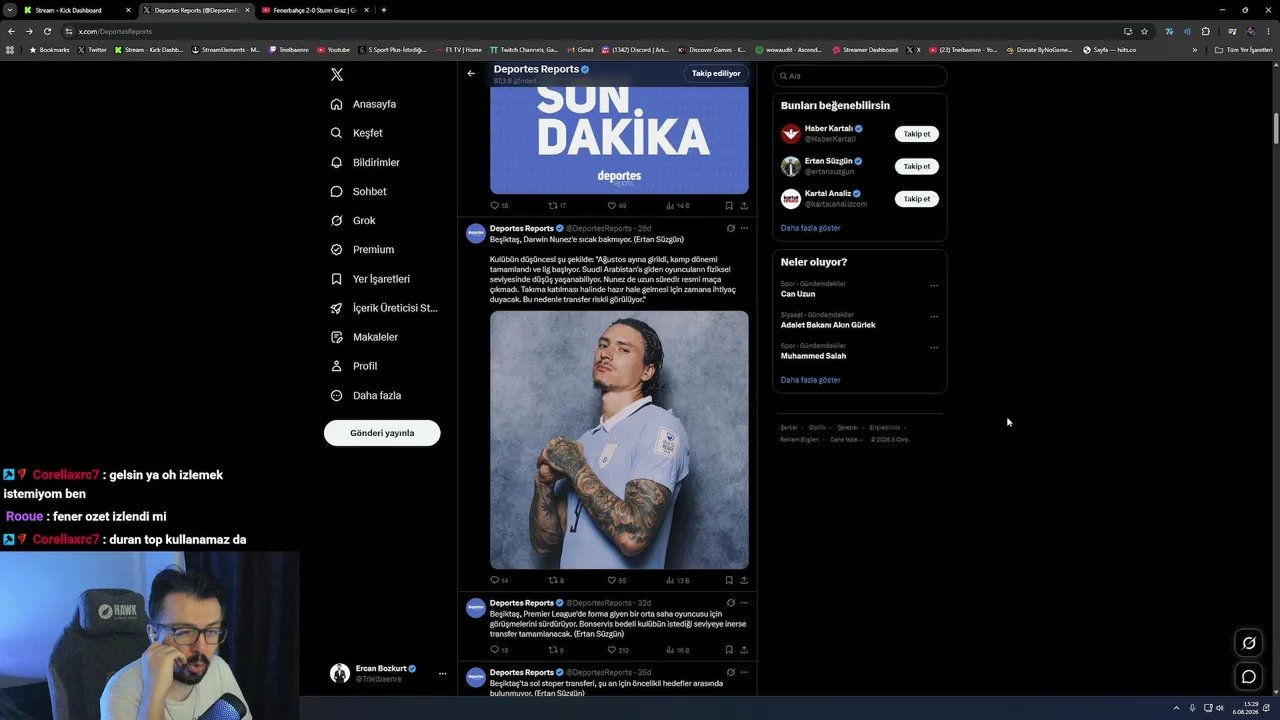Open a new browser tab
Image resolution: width=1280 pixels, height=720 pixels.
pos(384,10)
